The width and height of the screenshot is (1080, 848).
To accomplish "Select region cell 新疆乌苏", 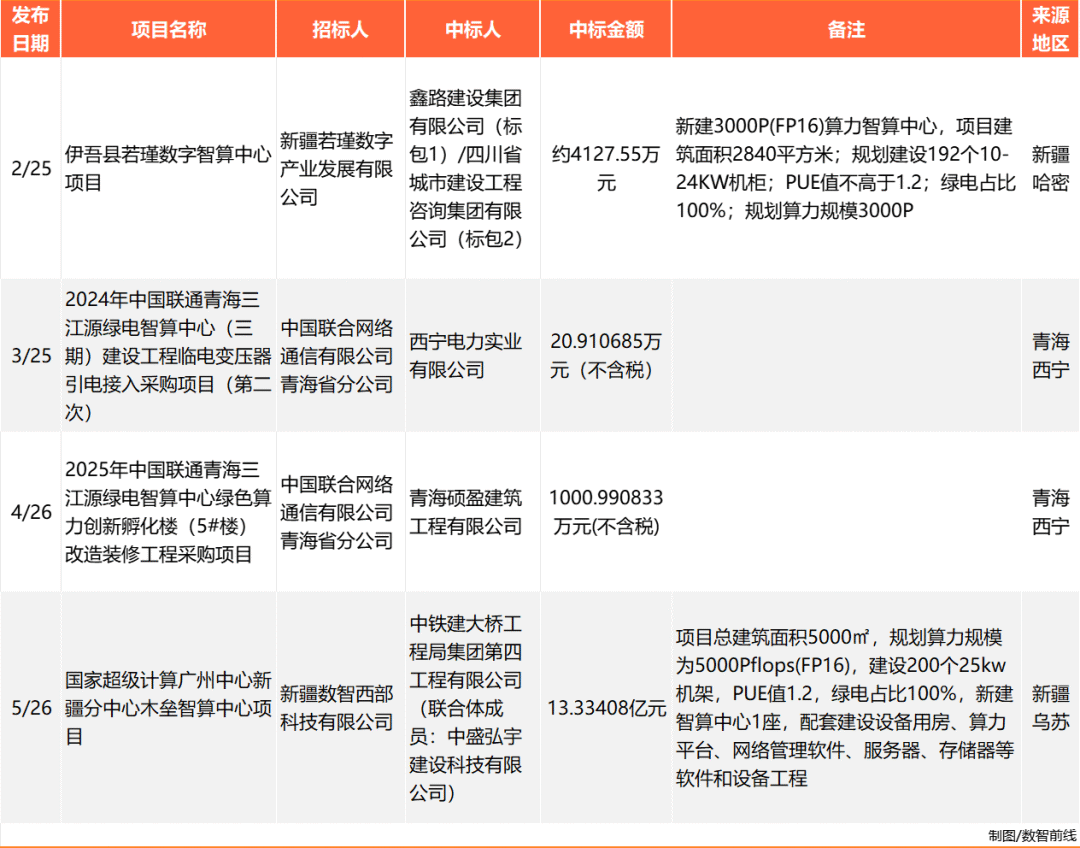I will pos(1050,707).
